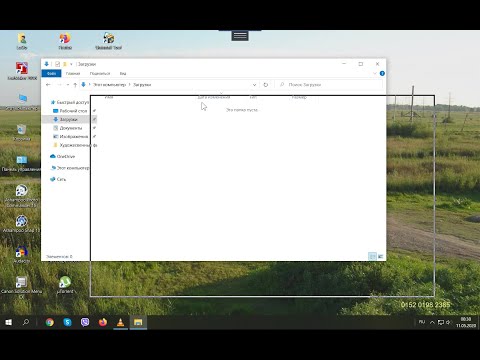
Task: Open the Поделиться ribbon tab
Action: click(100, 73)
